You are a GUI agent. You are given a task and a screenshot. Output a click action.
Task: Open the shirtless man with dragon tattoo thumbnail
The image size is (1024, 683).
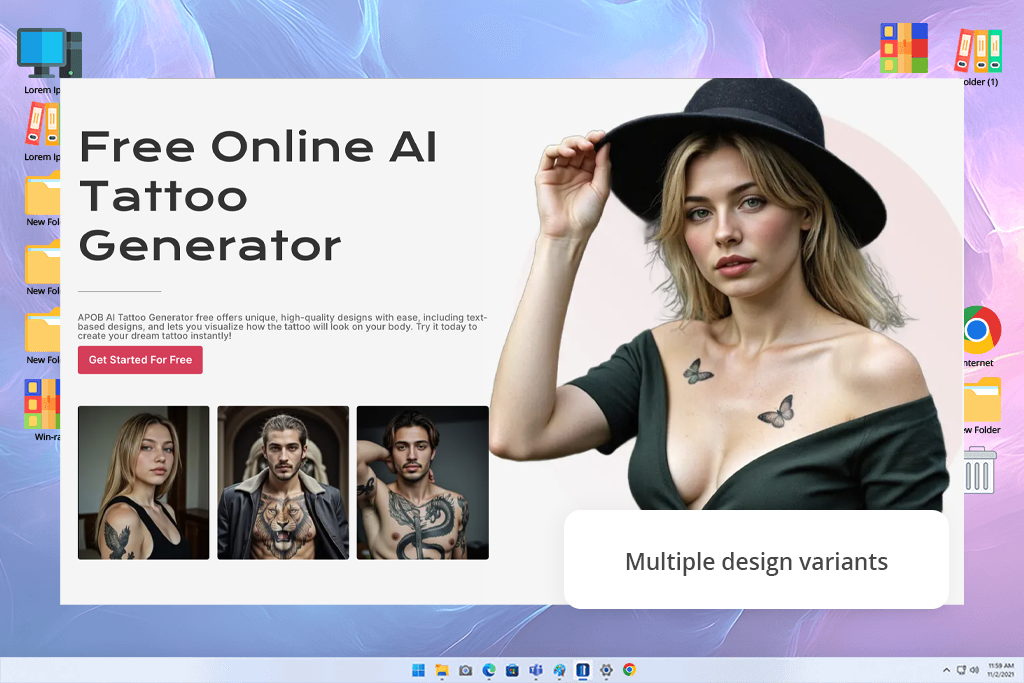pyautogui.click(x=423, y=483)
